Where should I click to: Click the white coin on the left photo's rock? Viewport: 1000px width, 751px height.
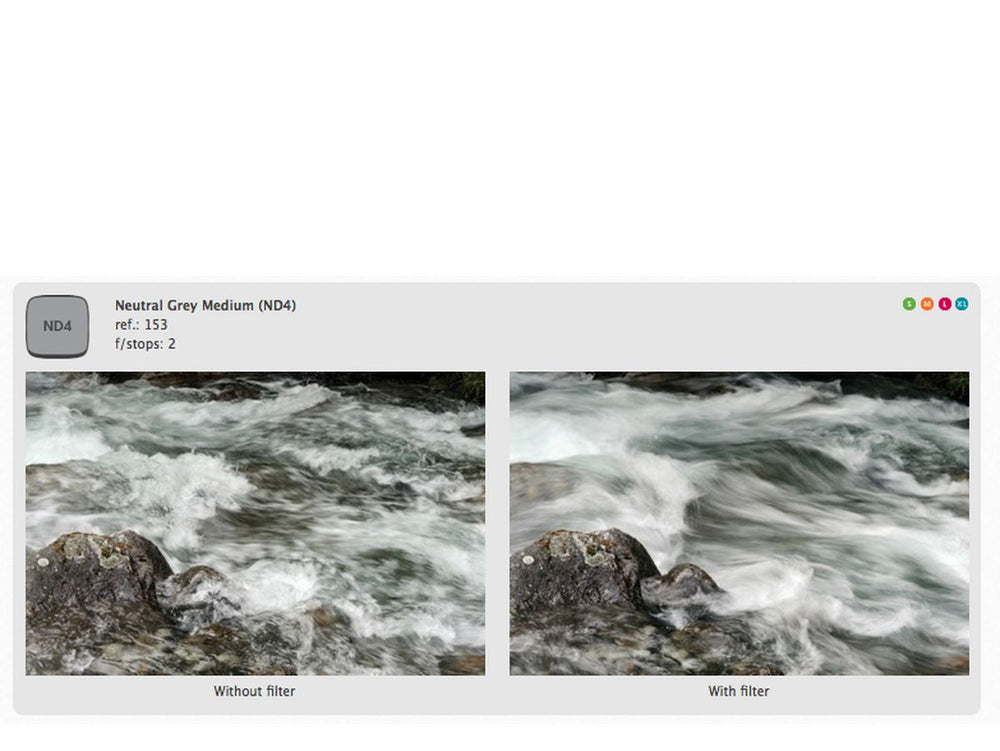[43, 562]
